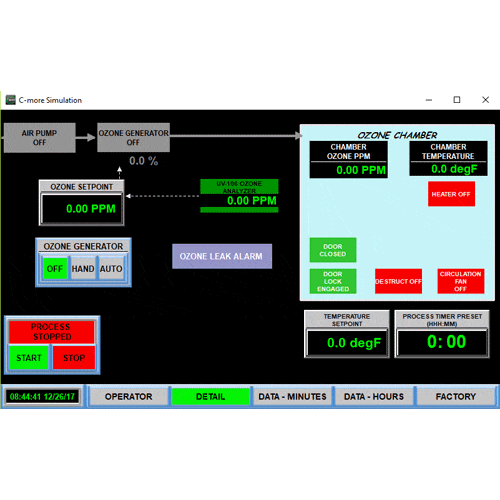
Task: Click the PROCESS STOPPED status banner
Action: 52,332
